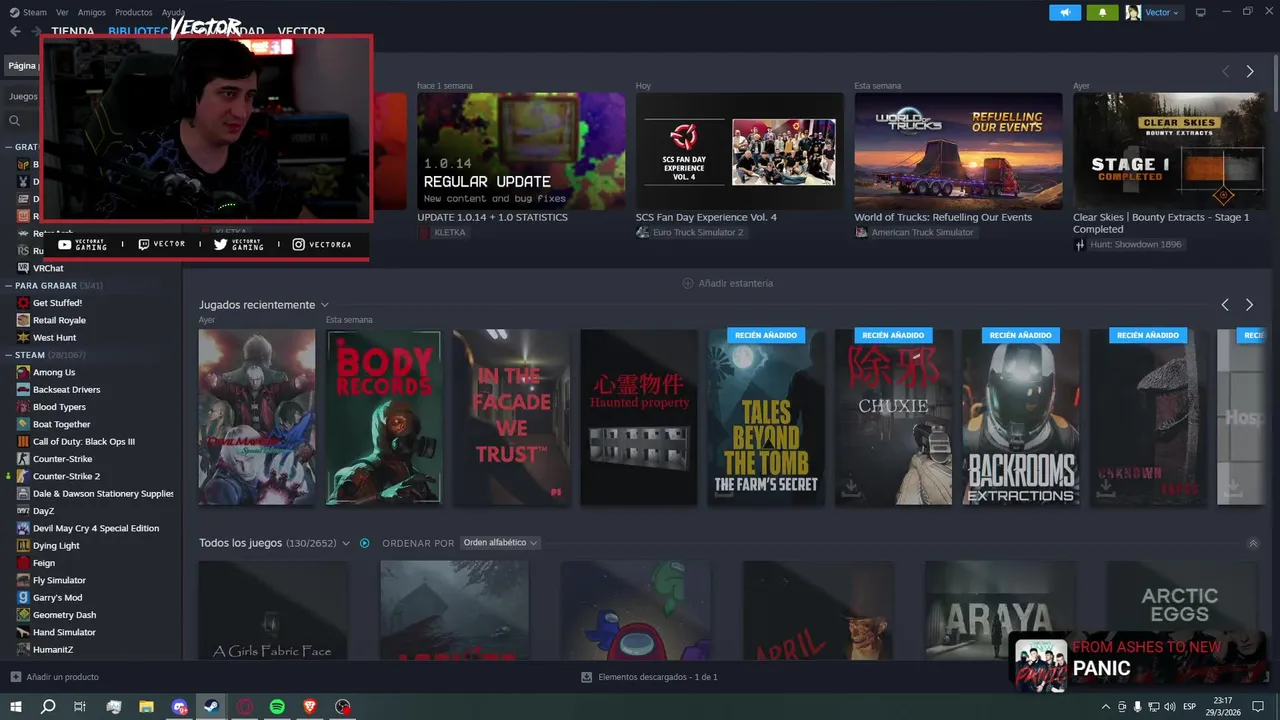Collapse the STEAM collection
The height and width of the screenshot is (720, 1280).
coord(9,355)
